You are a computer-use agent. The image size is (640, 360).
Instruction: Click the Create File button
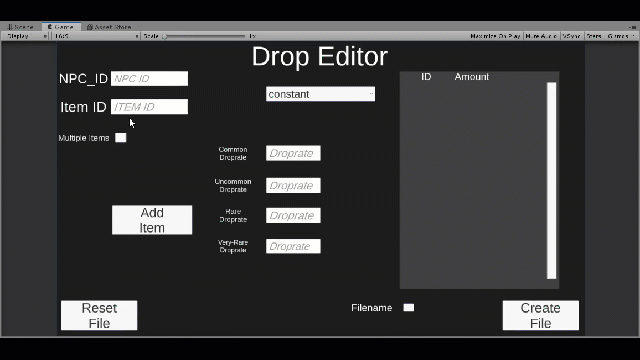(x=541, y=316)
